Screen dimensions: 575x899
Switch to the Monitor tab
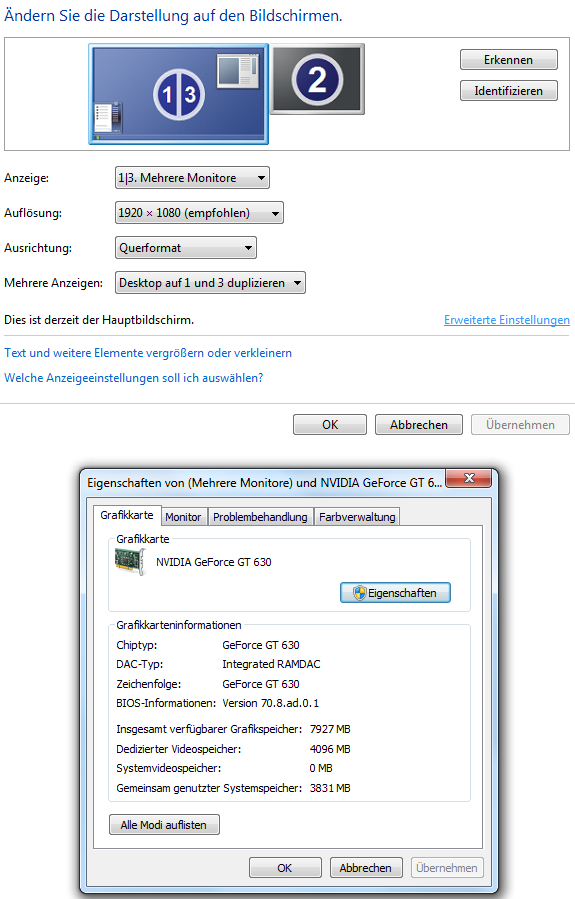click(x=183, y=517)
